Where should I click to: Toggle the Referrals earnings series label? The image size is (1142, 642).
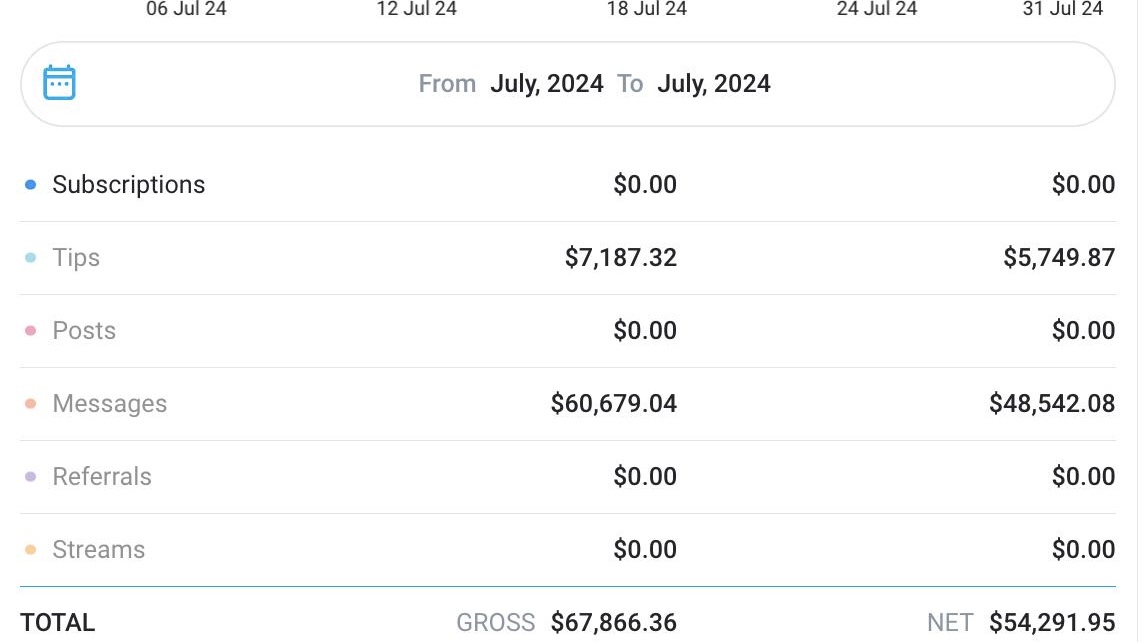point(102,477)
